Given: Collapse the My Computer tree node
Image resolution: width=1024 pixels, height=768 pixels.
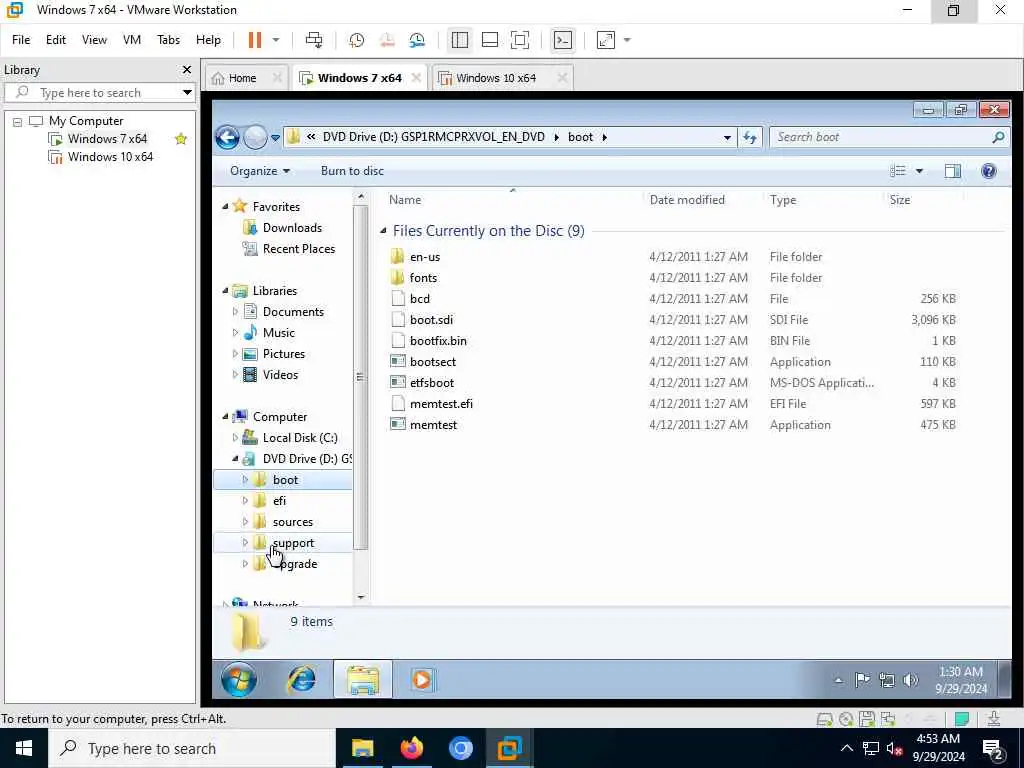Looking at the screenshot, I should pos(18,121).
